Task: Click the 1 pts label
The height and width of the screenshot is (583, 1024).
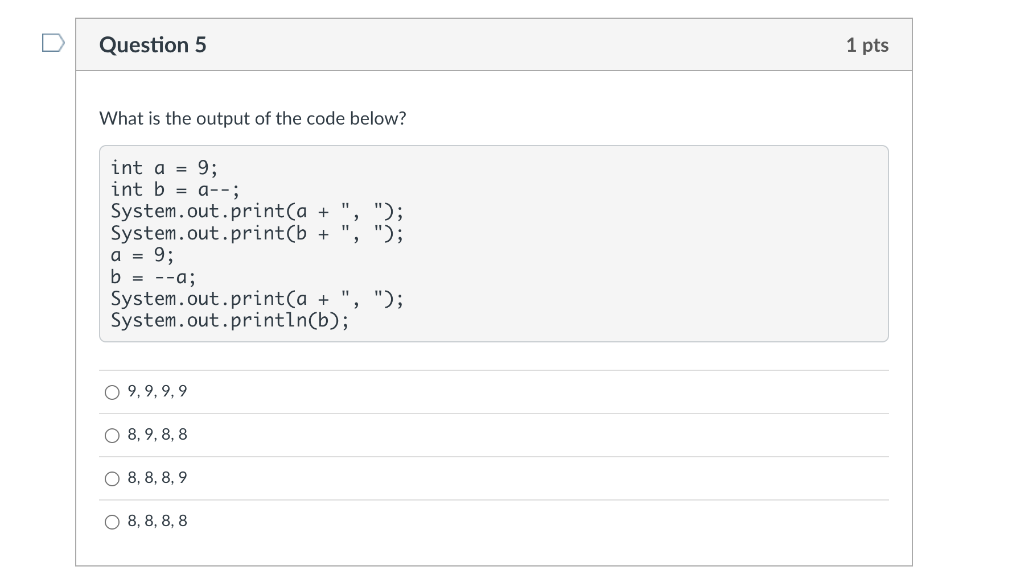Action: tap(867, 45)
